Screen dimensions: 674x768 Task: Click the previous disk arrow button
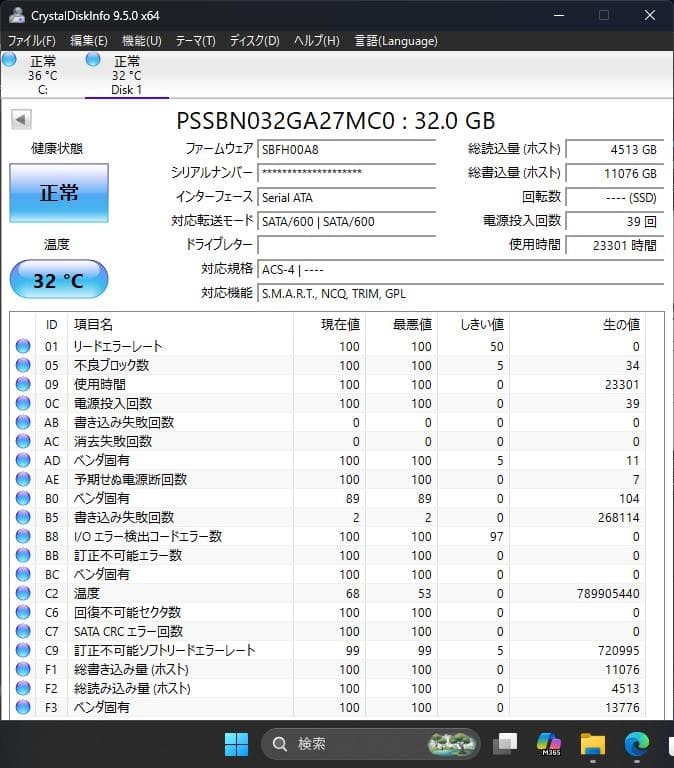pyautogui.click(x=21, y=119)
